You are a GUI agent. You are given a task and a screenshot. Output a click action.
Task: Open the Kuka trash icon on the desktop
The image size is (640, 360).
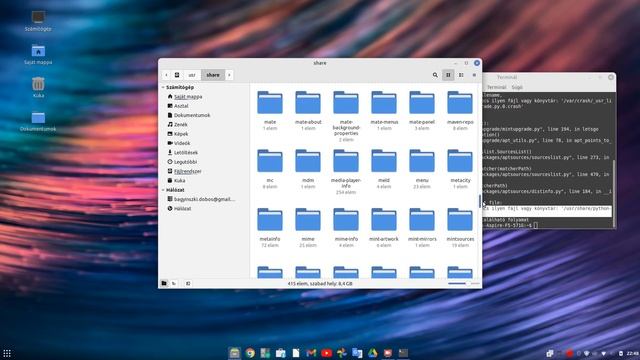click(x=38, y=87)
